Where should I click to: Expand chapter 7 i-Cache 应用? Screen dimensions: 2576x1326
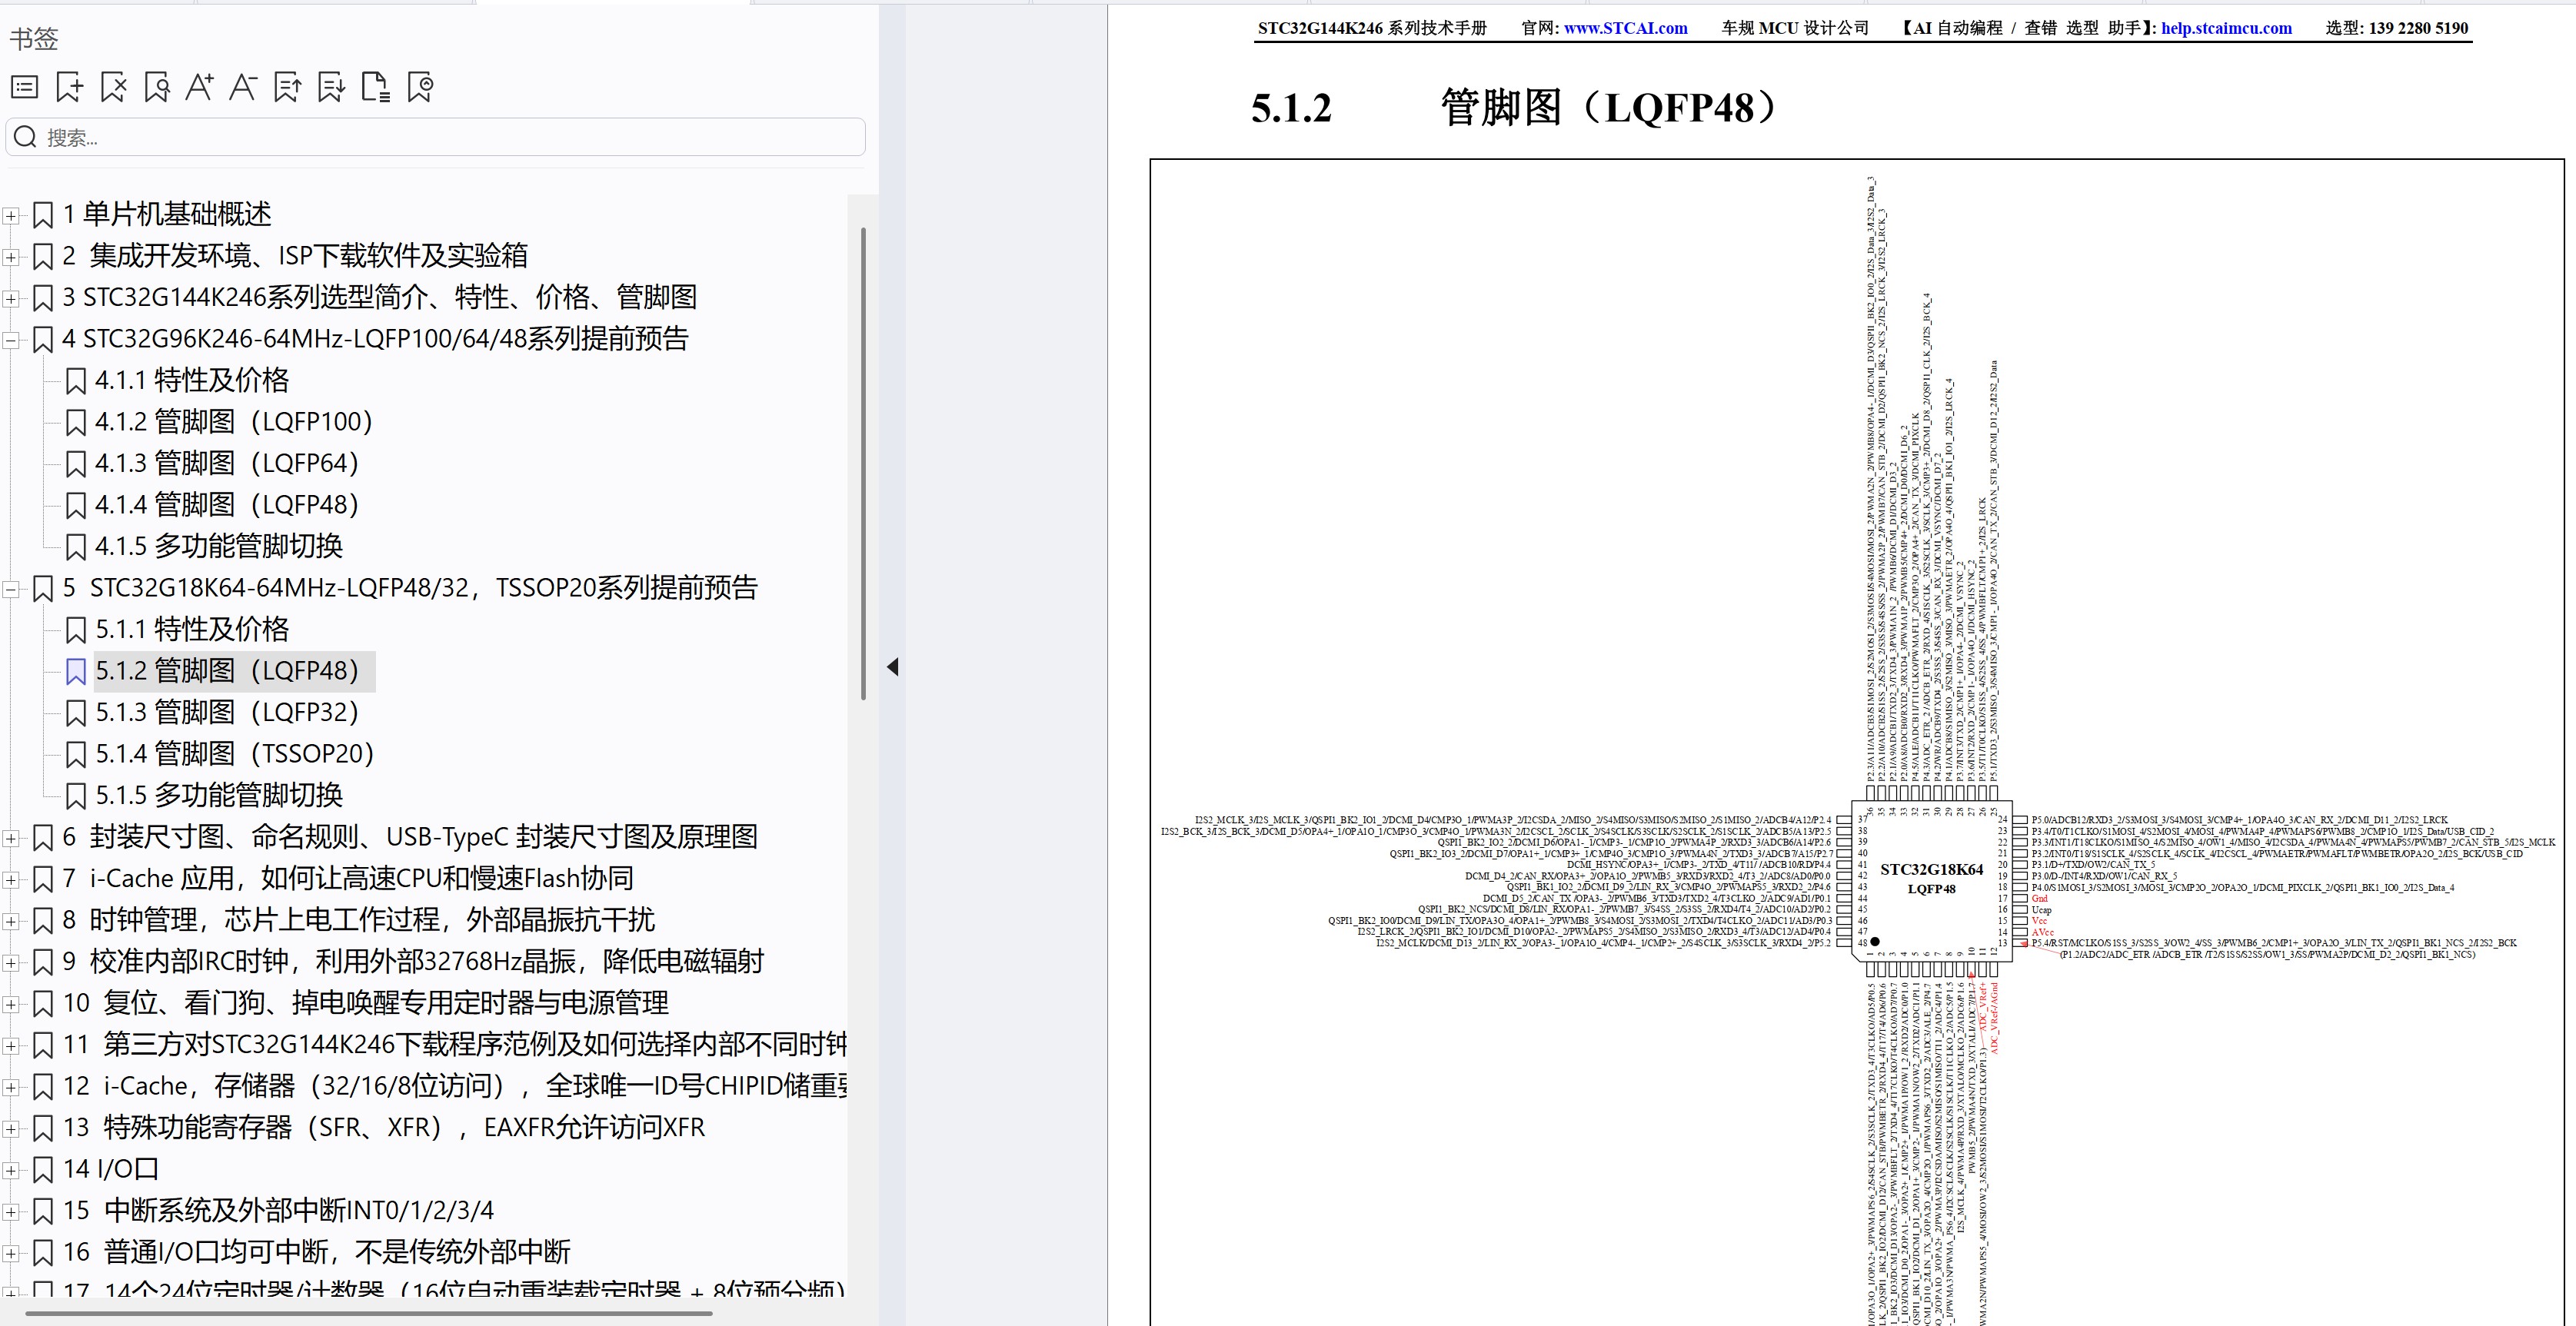point(10,880)
